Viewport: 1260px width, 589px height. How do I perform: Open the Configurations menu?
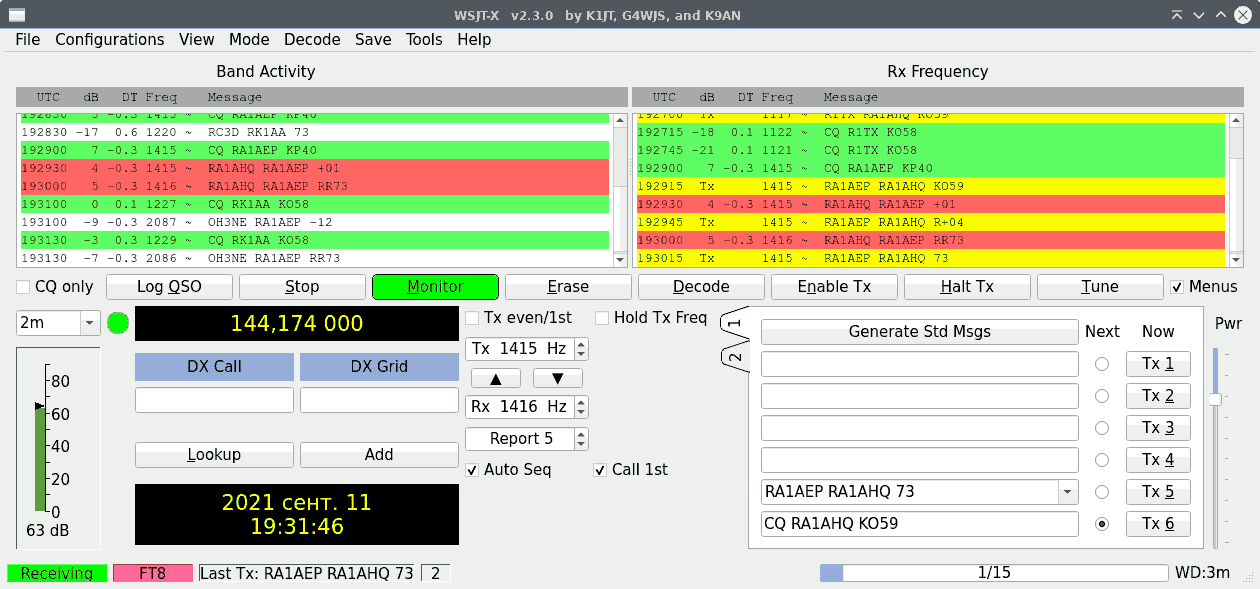(x=110, y=40)
